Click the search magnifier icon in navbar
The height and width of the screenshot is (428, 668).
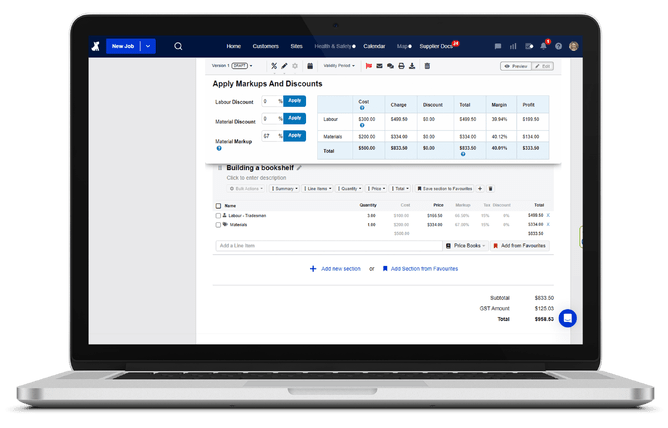178,46
